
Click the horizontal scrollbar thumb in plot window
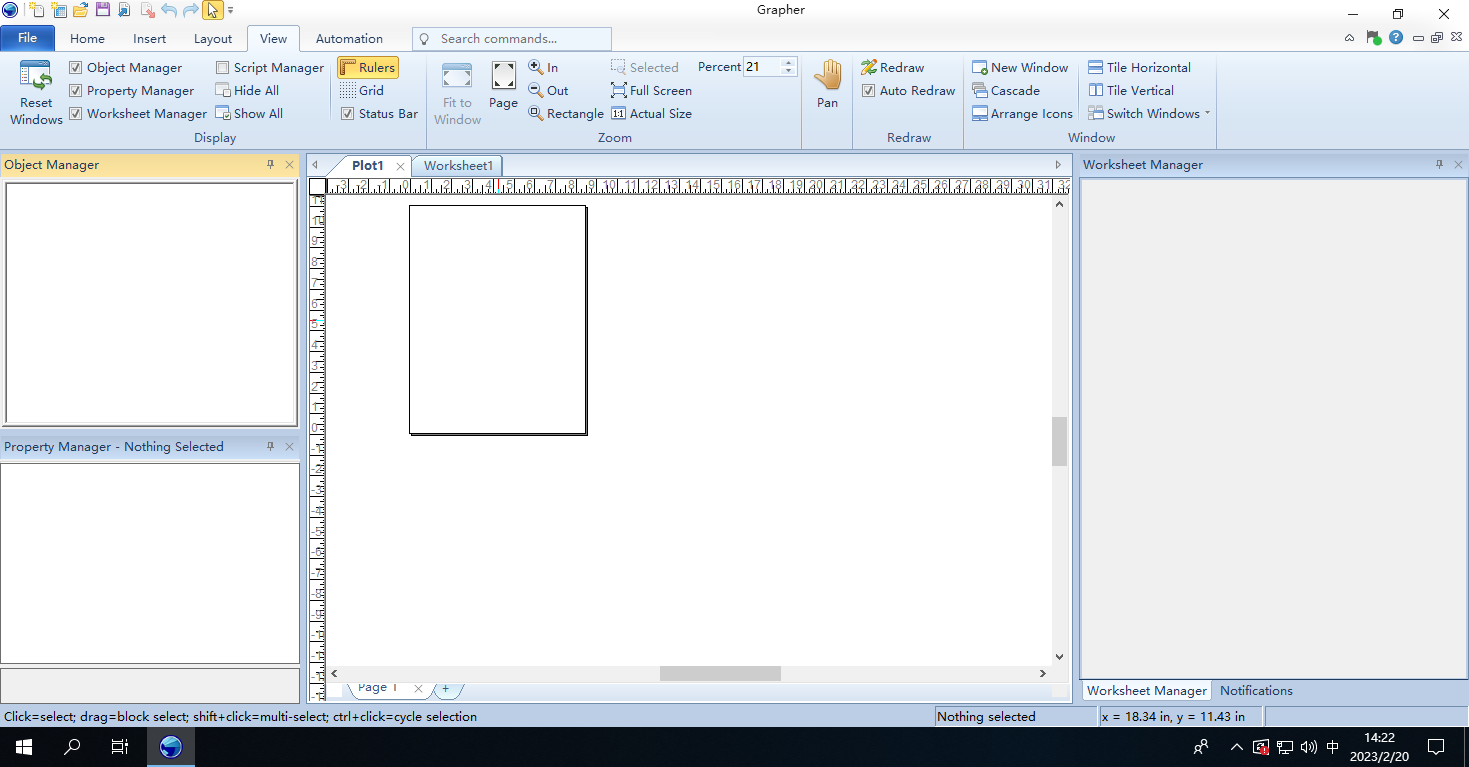[720, 674]
